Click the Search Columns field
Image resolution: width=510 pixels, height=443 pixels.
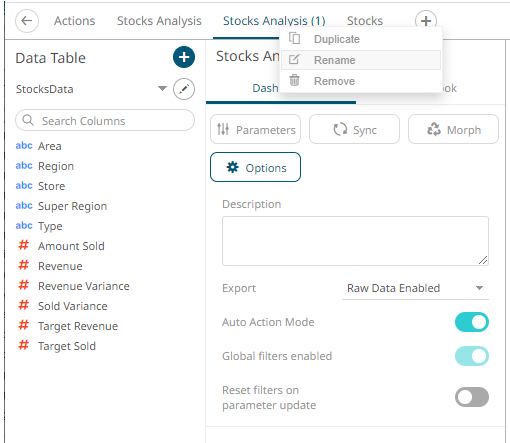point(105,120)
